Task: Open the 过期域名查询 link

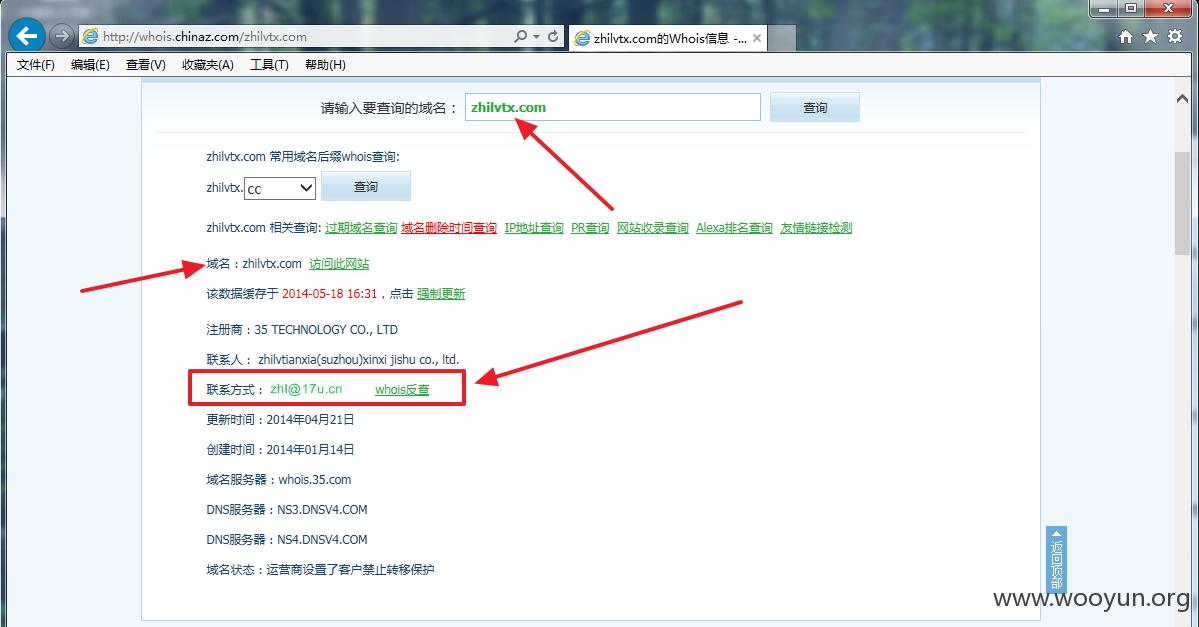Action: coord(361,228)
